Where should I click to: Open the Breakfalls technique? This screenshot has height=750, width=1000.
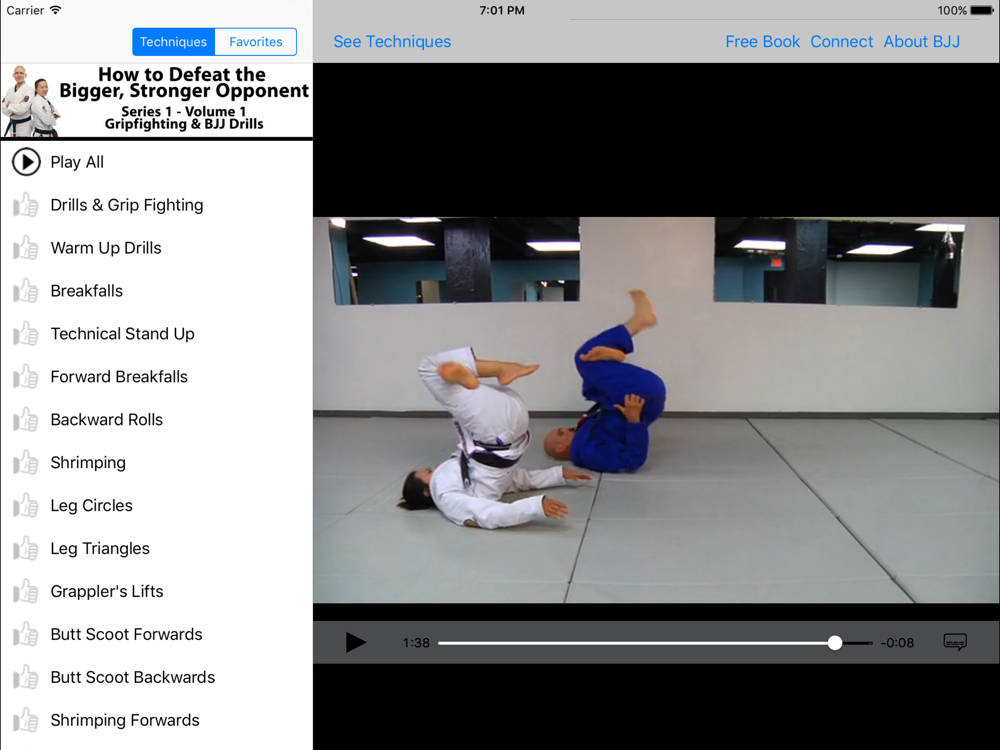(x=87, y=291)
